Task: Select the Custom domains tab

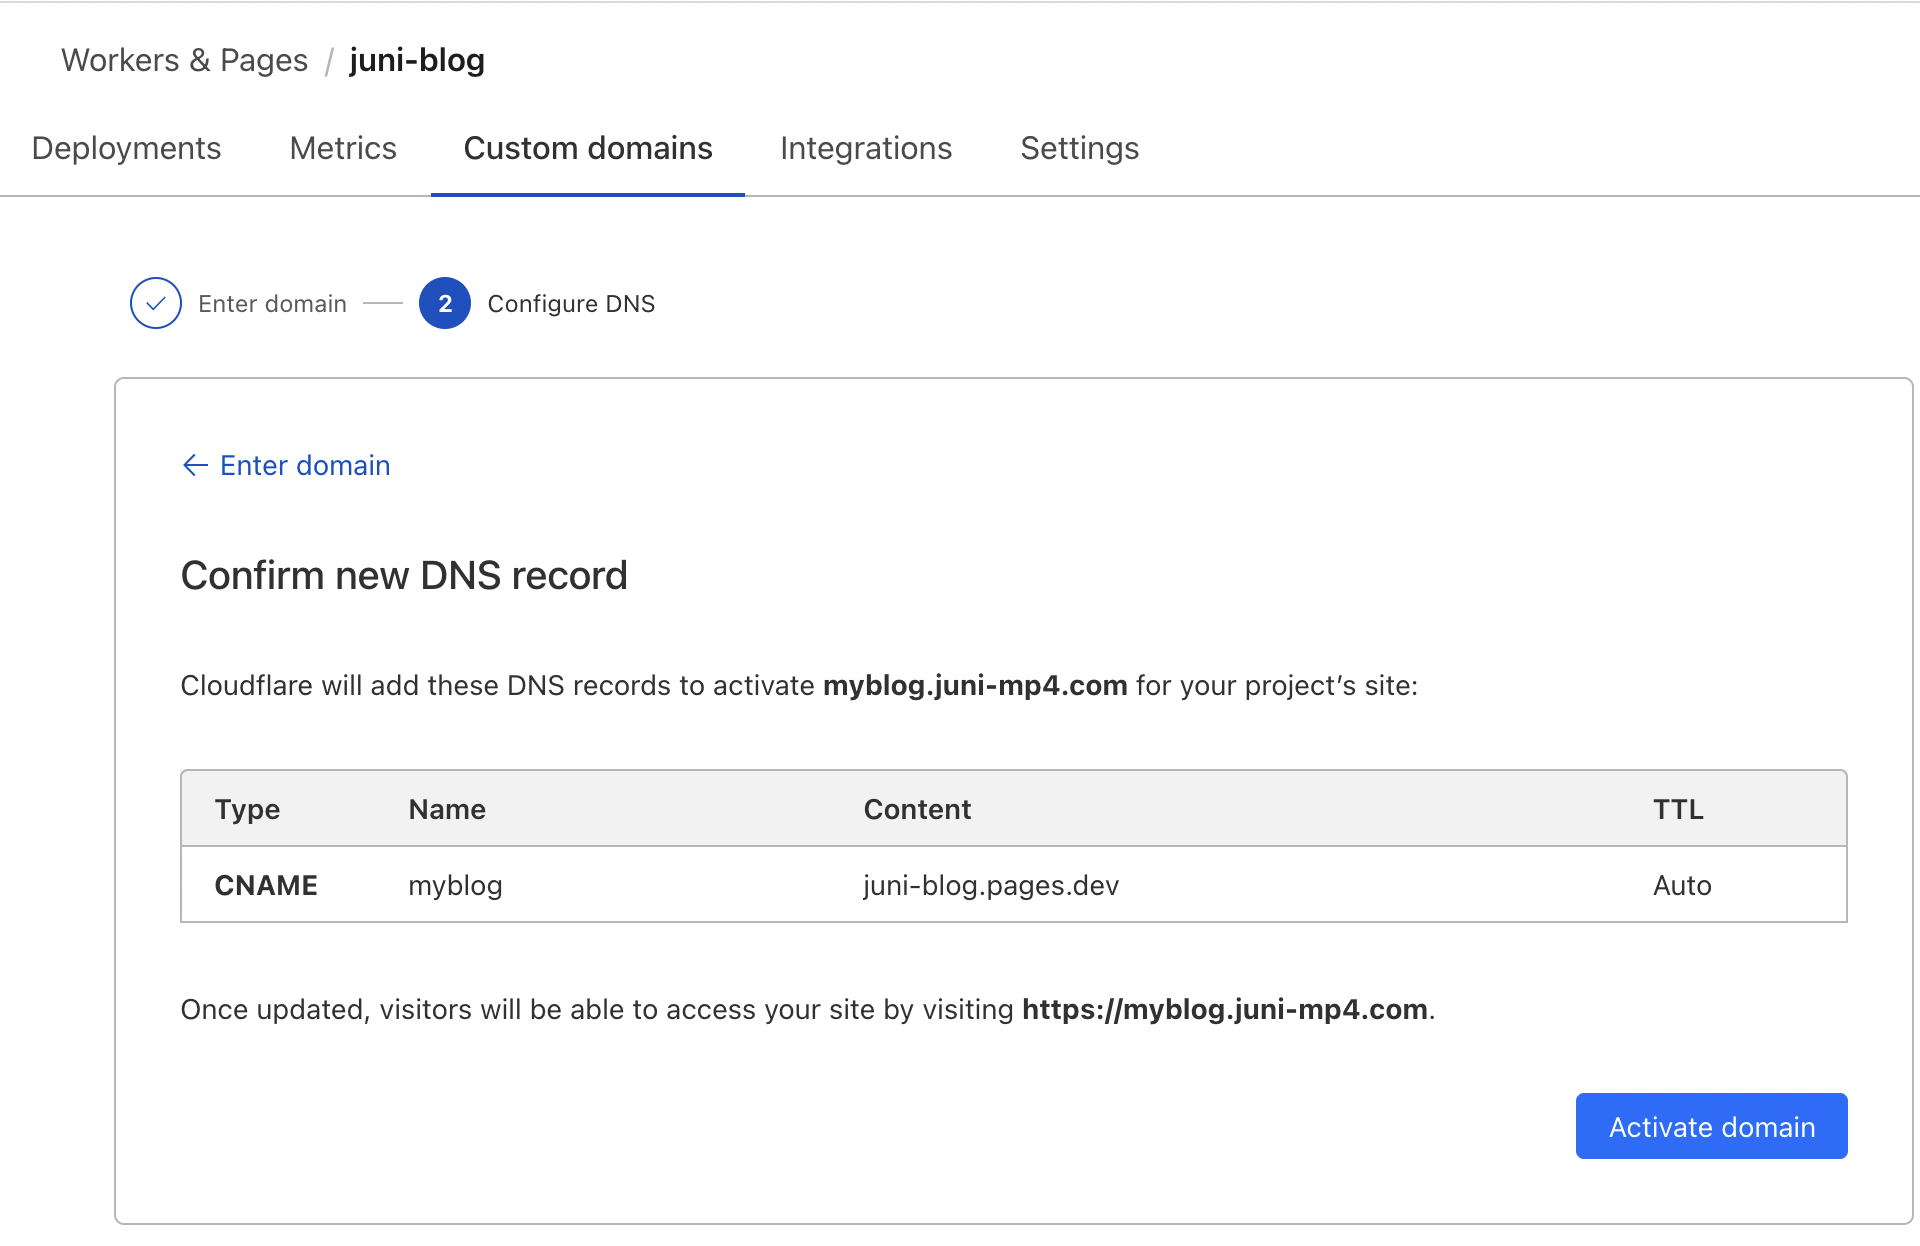Action: click(x=588, y=148)
